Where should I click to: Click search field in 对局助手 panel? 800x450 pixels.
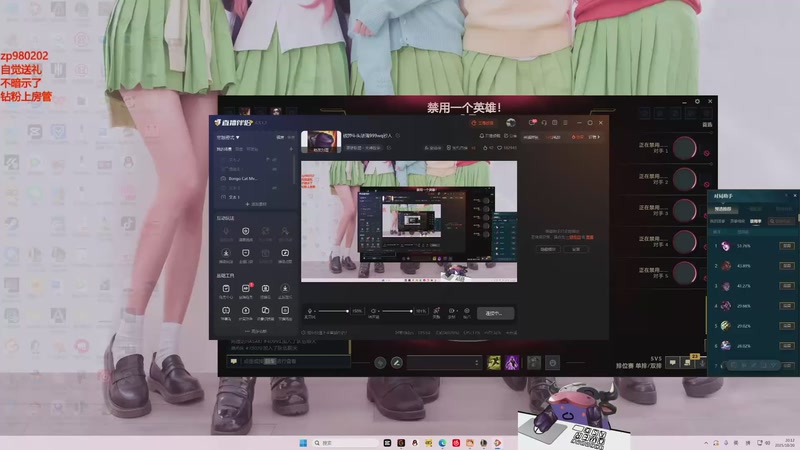(782, 221)
